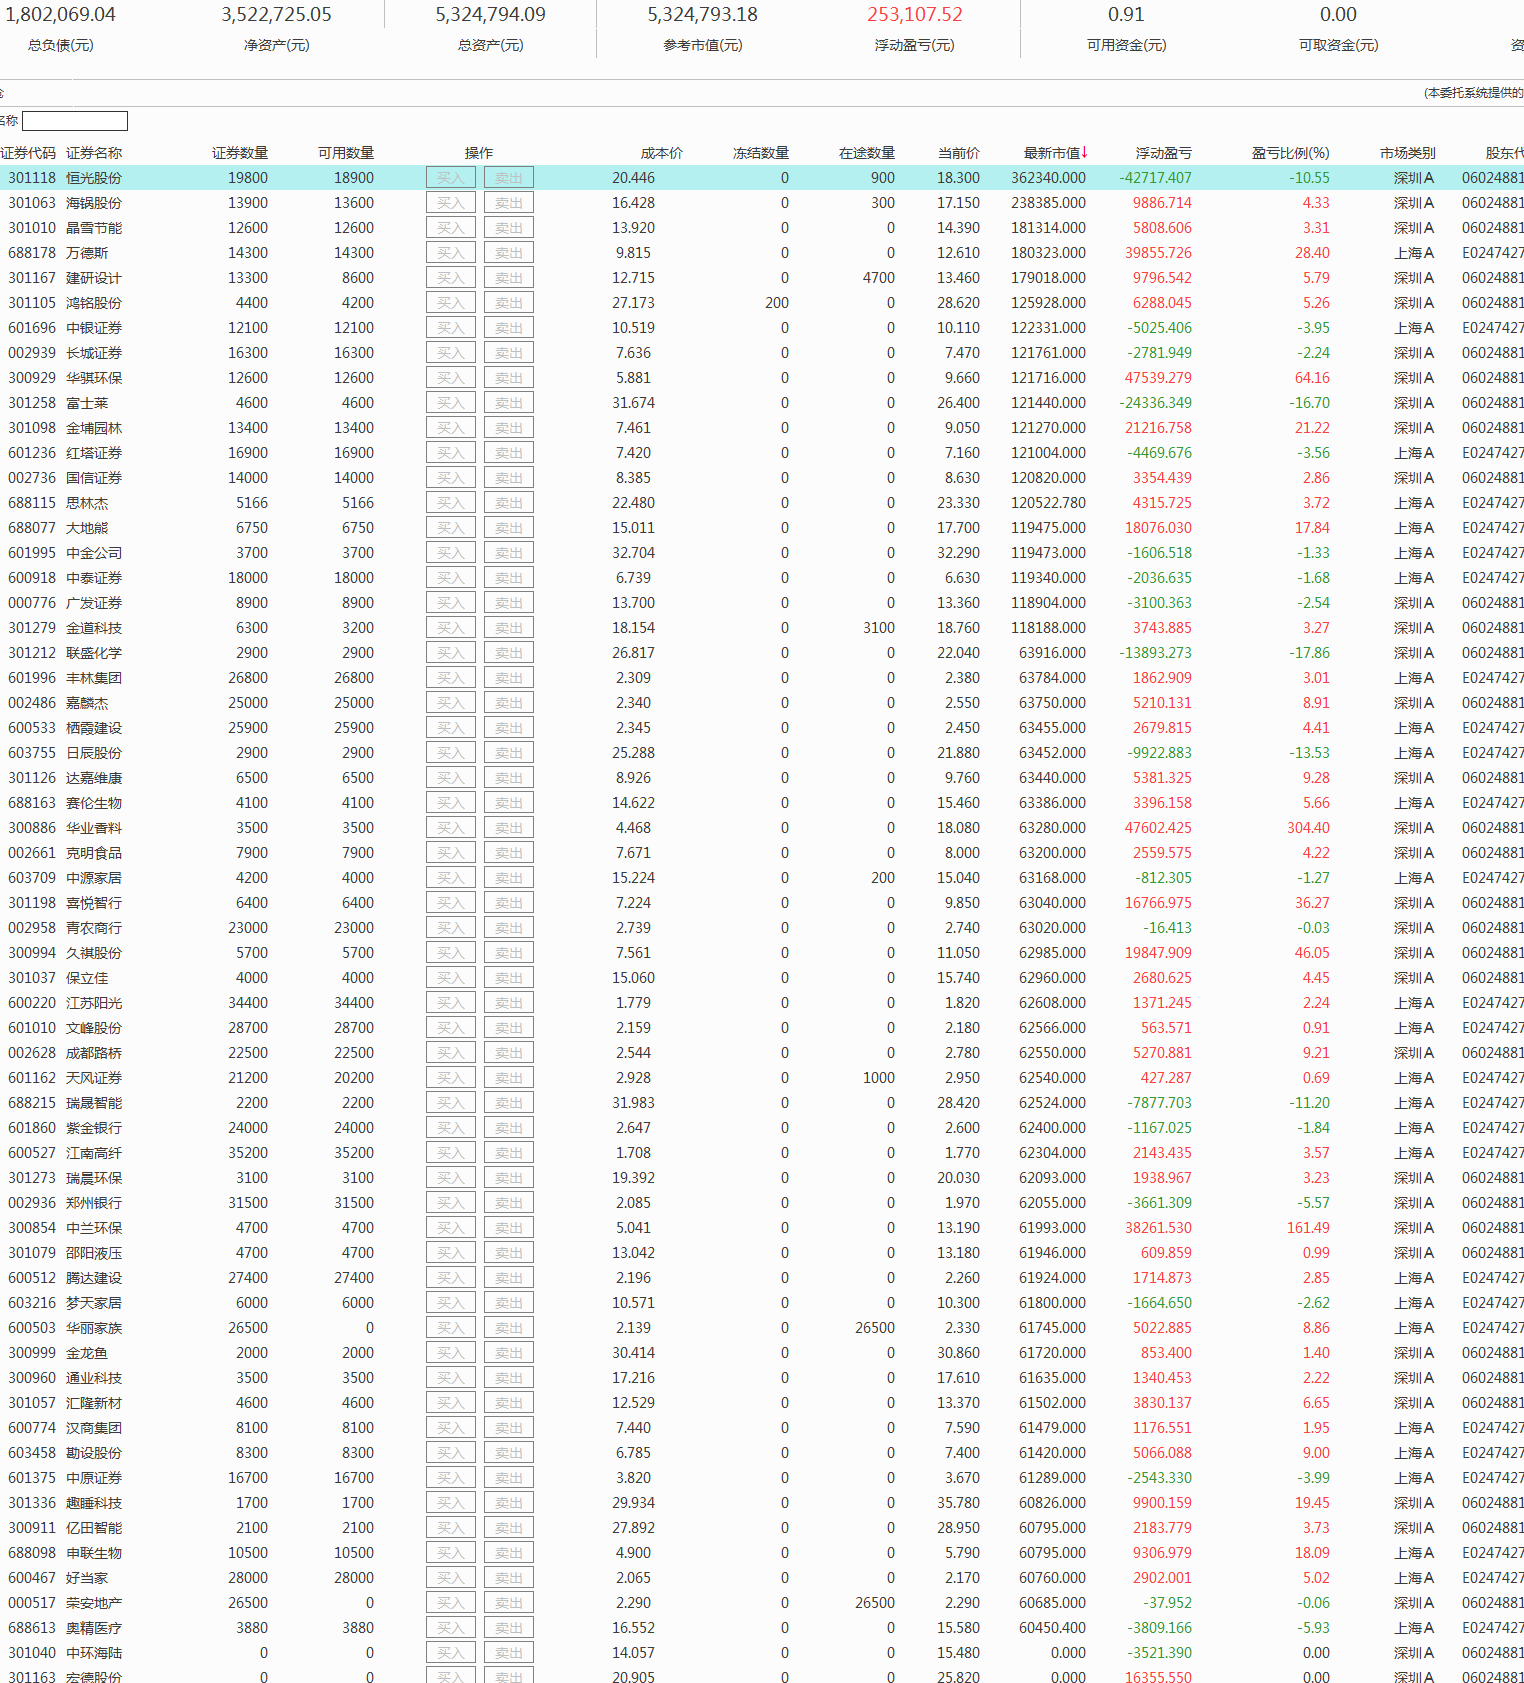Sort by the 成本价 column header
Viewport: 1524px width, 1683px height.
click(662, 153)
